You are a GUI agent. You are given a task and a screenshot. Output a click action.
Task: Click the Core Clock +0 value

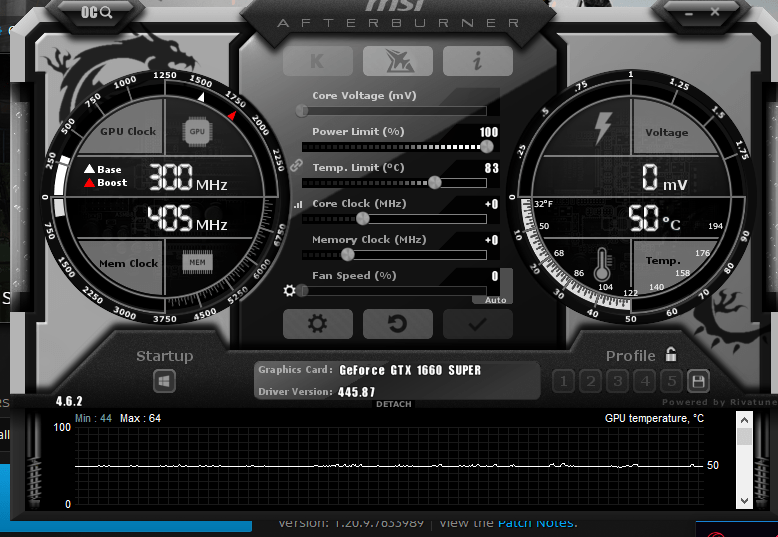pos(491,204)
